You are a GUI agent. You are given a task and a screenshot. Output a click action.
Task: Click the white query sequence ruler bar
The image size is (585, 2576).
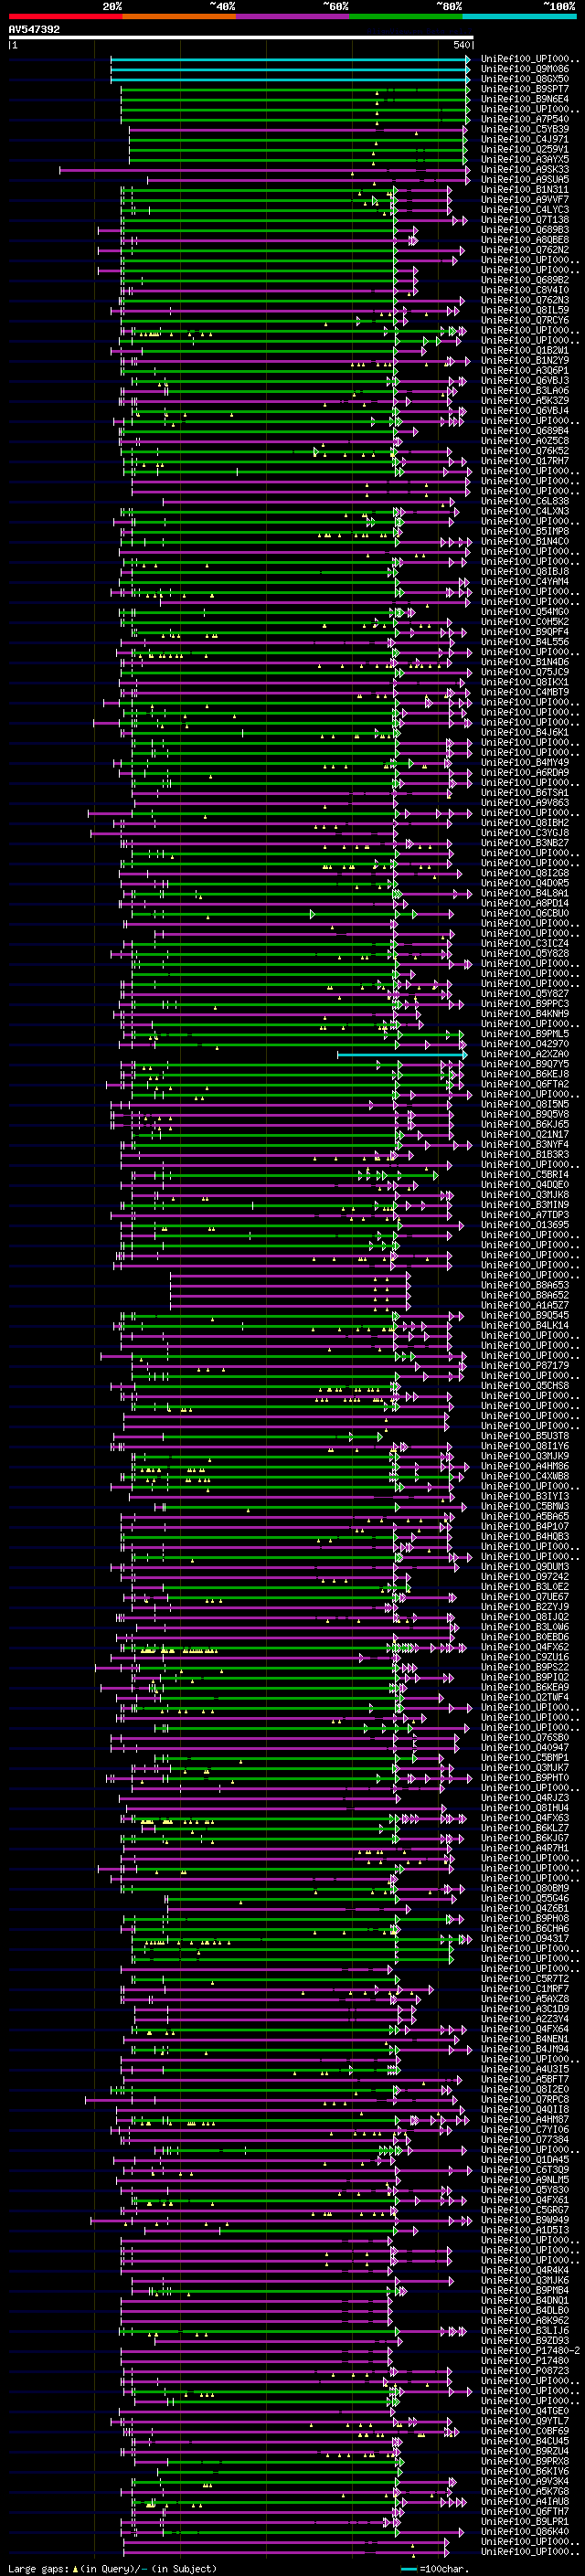[x=241, y=38]
